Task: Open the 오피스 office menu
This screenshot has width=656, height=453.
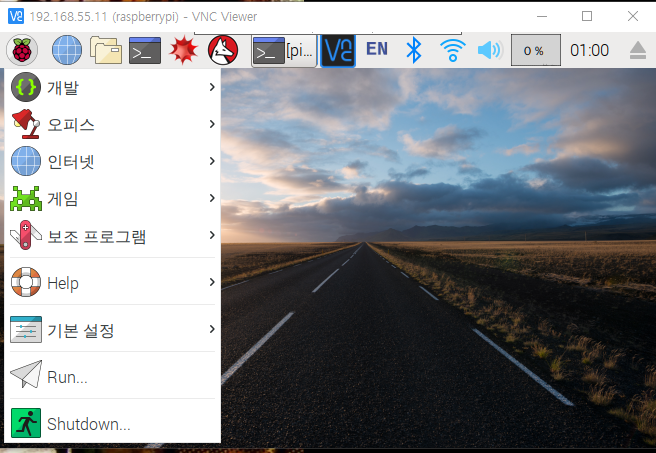Action: click(x=113, y=124)
